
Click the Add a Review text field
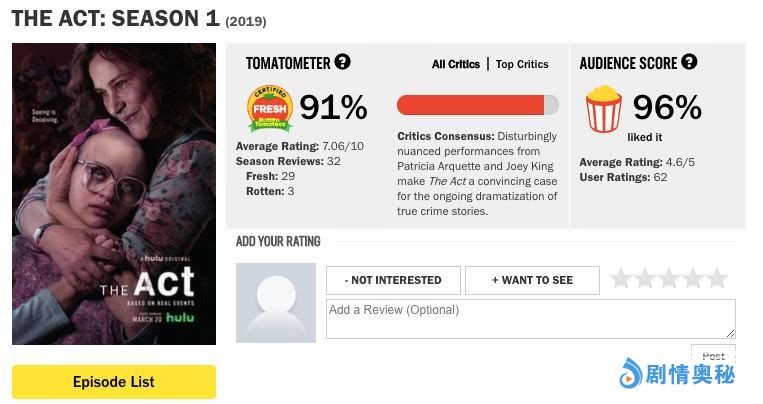(x=530, y=318)
